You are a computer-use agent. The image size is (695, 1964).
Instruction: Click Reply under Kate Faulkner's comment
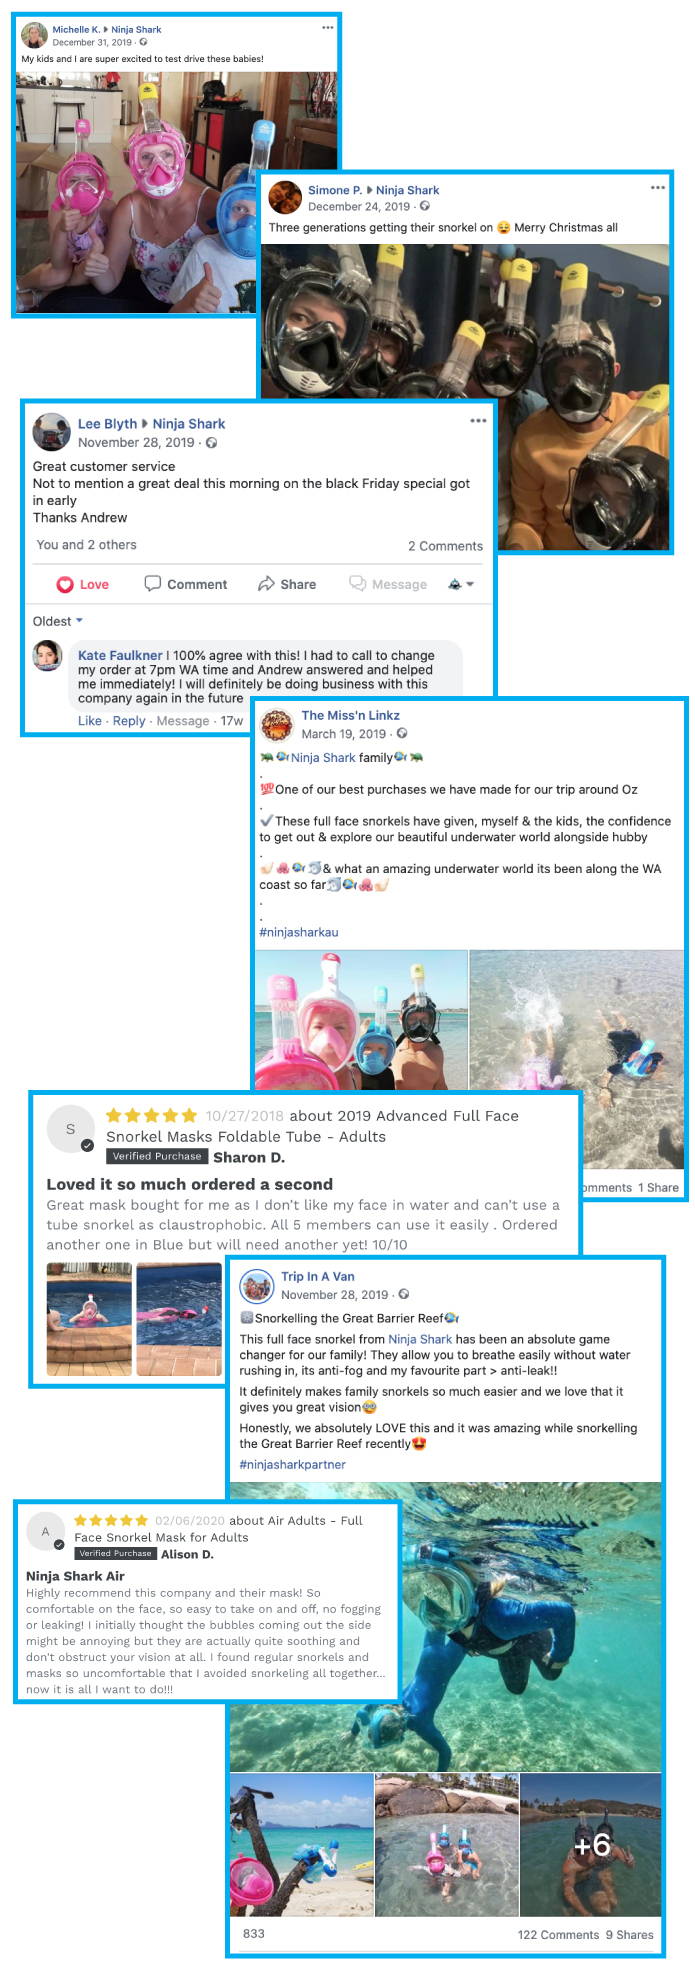(129, 721)
